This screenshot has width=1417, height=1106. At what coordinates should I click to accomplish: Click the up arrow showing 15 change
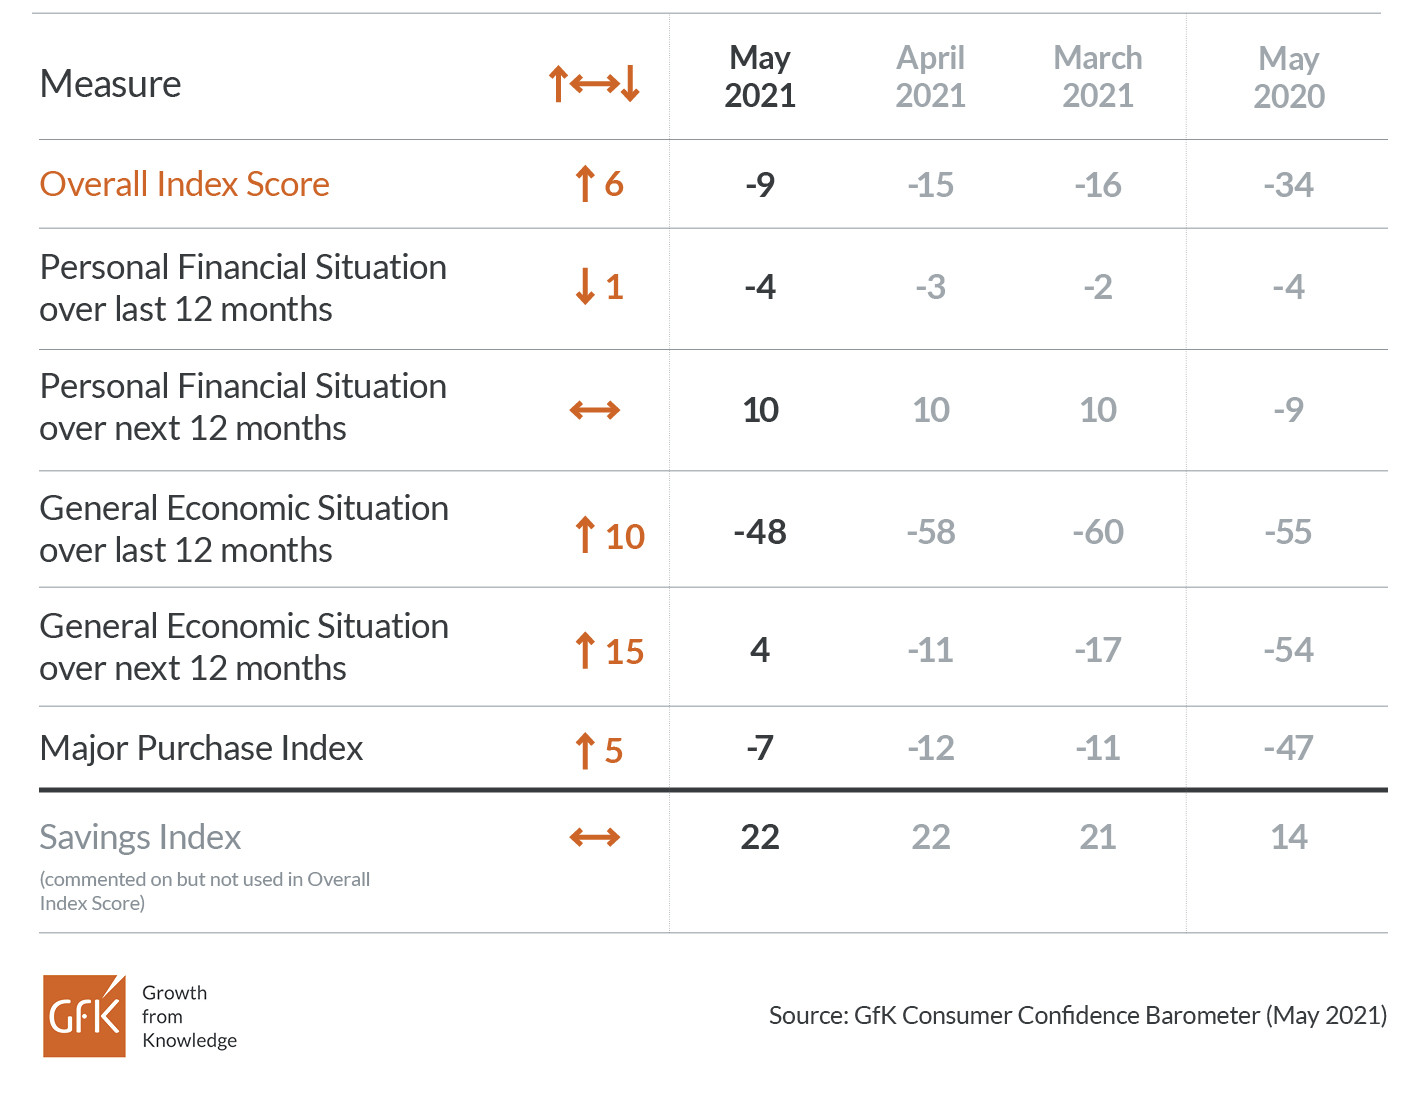pyautogui.click(x=585, y=651)
